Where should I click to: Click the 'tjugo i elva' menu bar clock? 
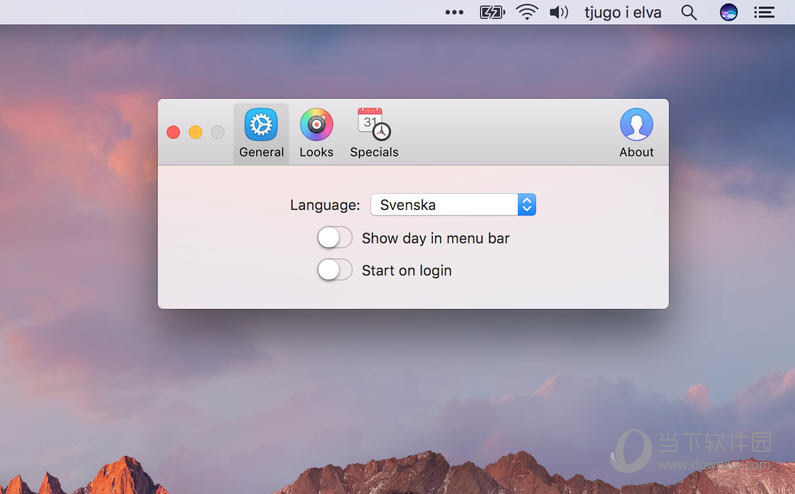(623, 12)
